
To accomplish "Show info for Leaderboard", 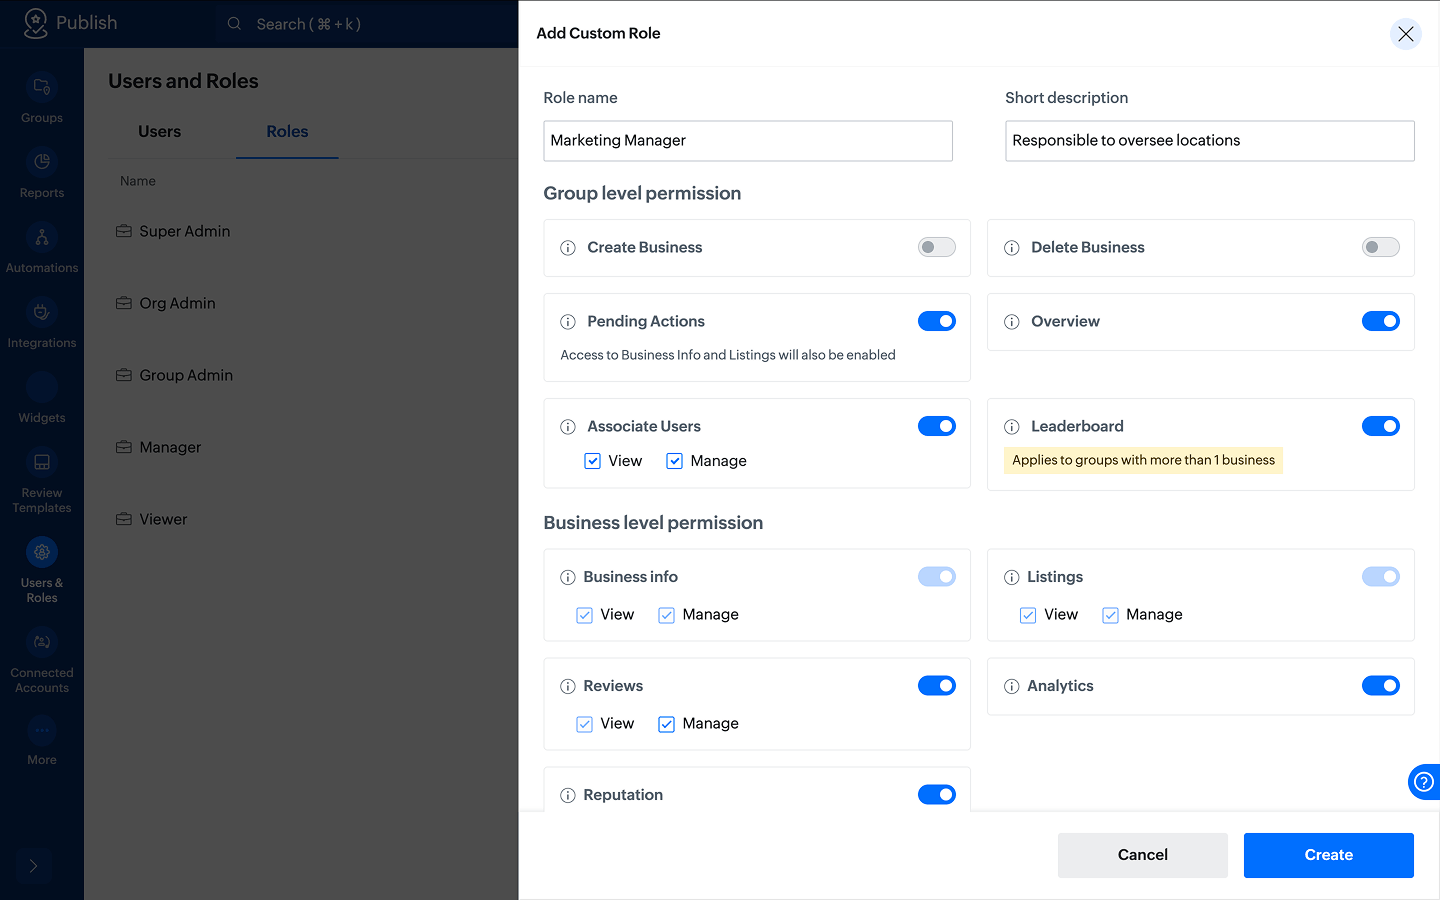I will coord(1012,427).
